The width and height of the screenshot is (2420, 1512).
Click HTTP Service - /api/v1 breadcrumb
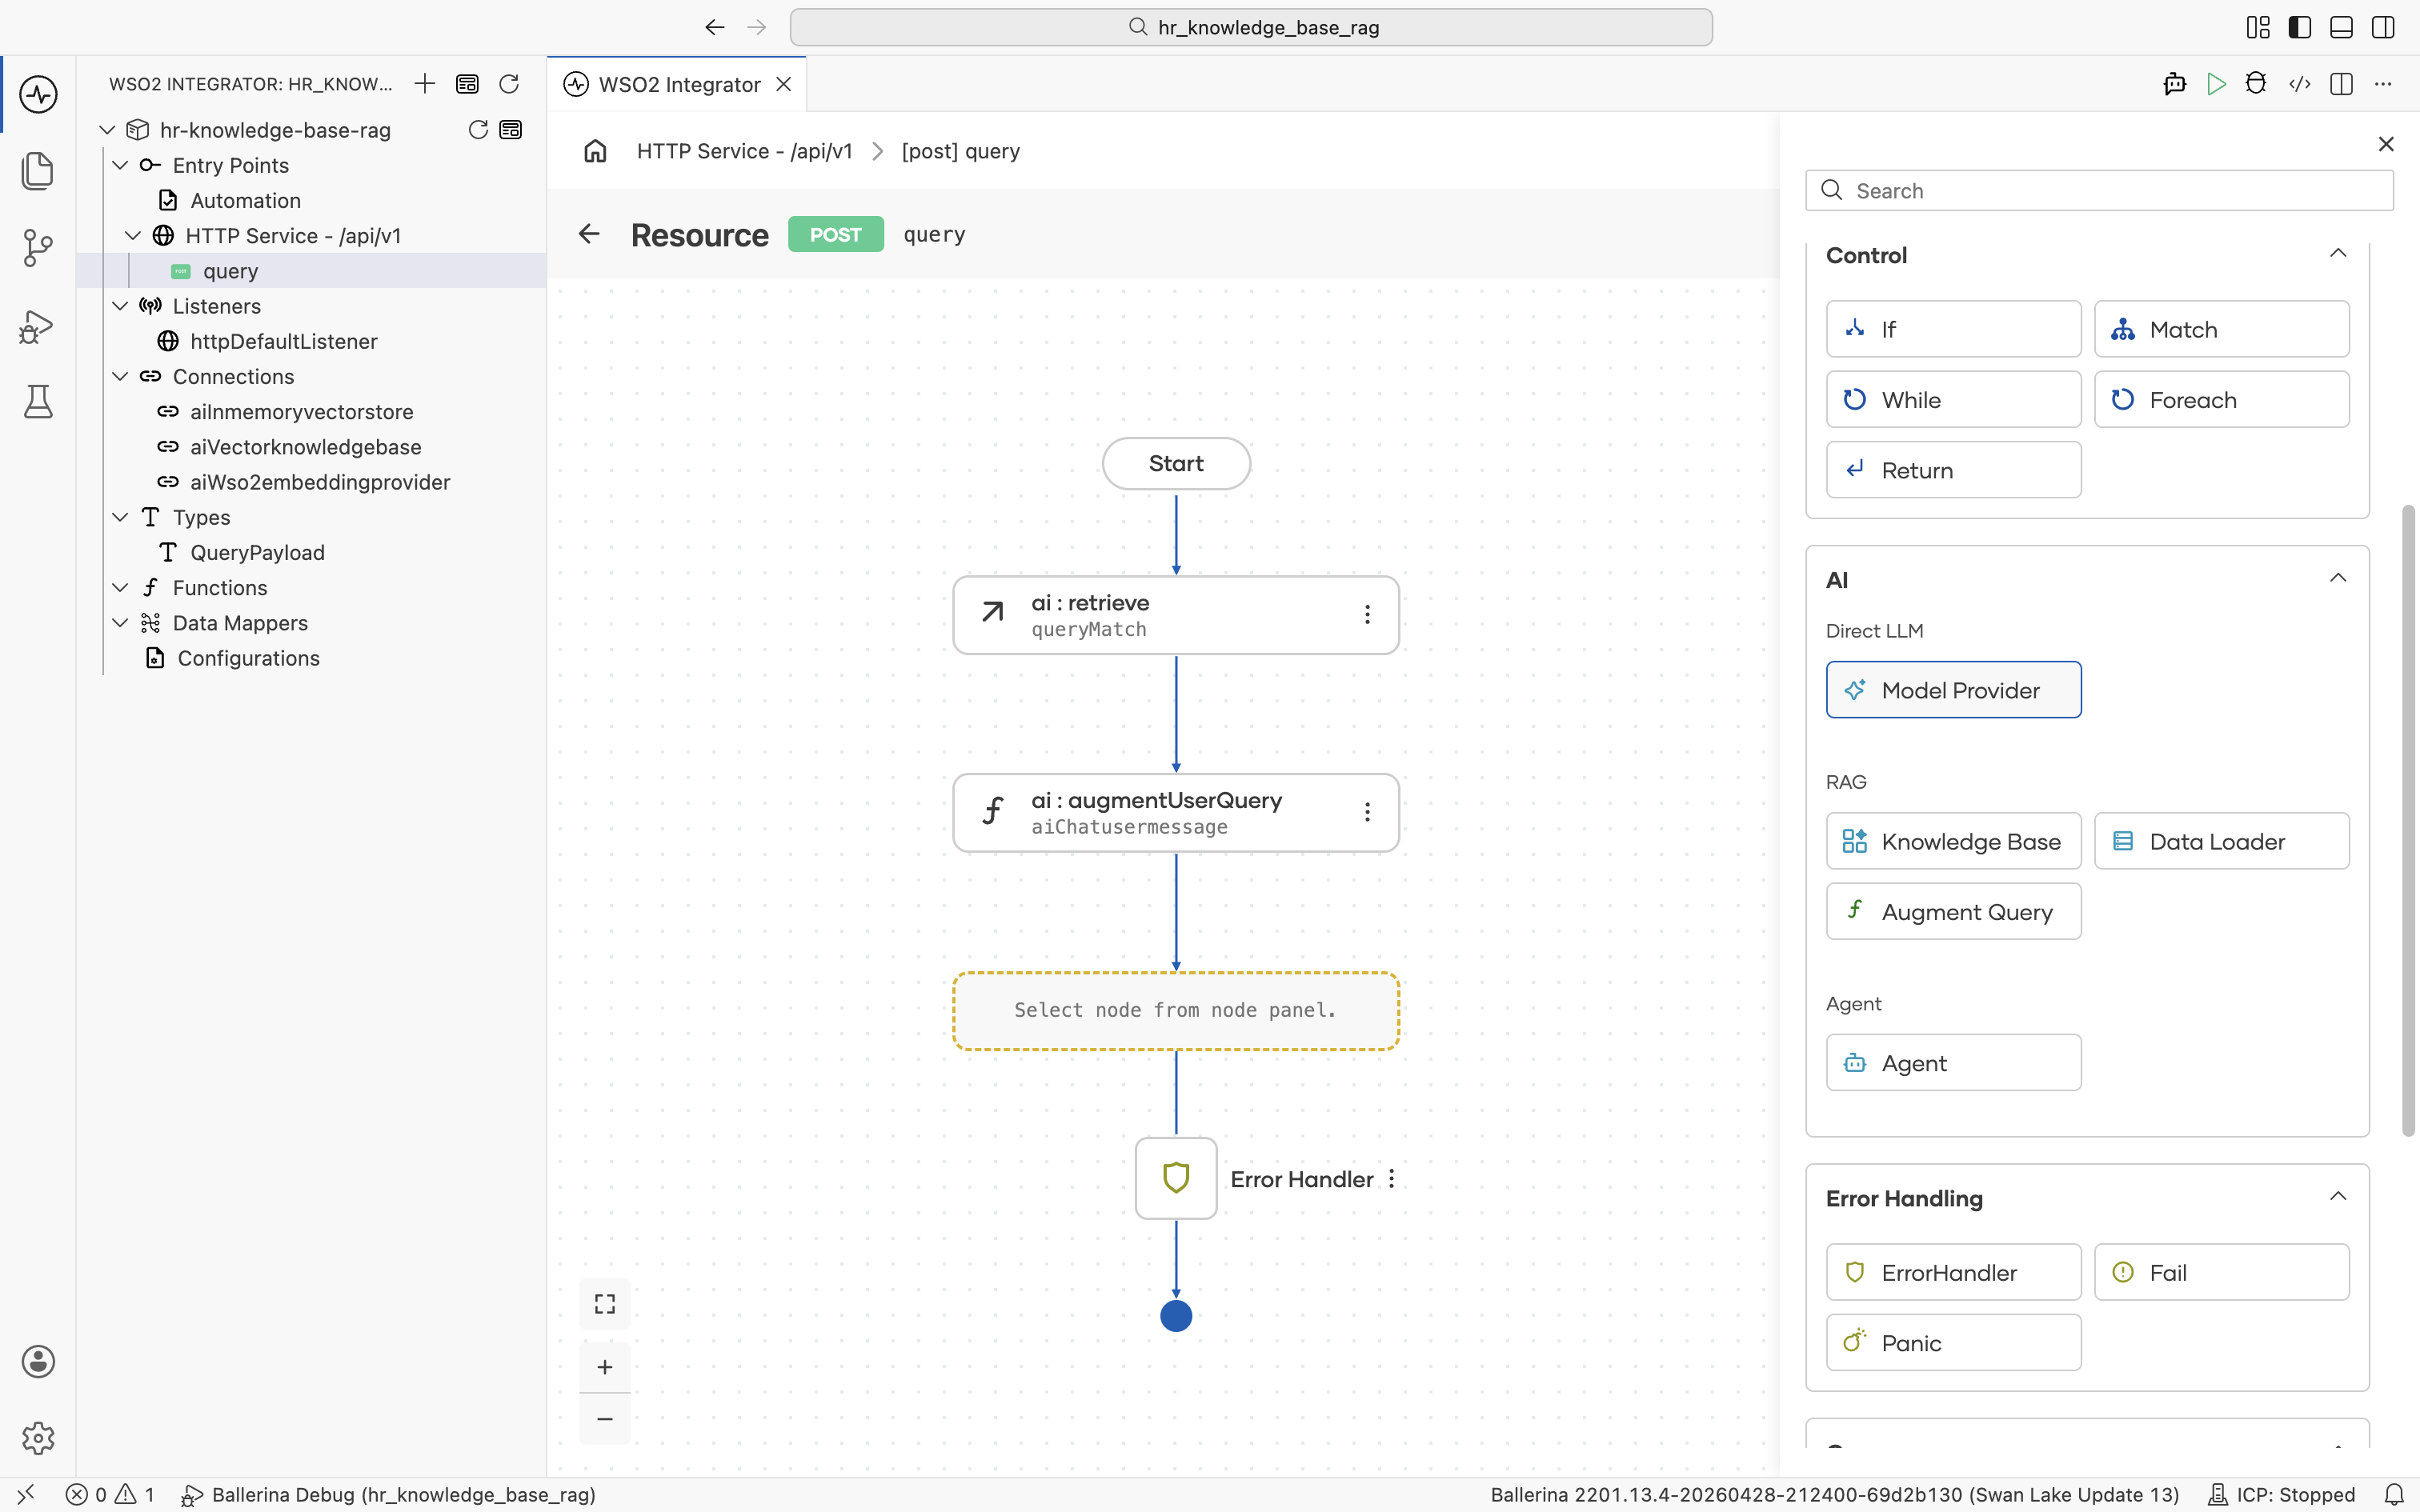pos(744,151)
